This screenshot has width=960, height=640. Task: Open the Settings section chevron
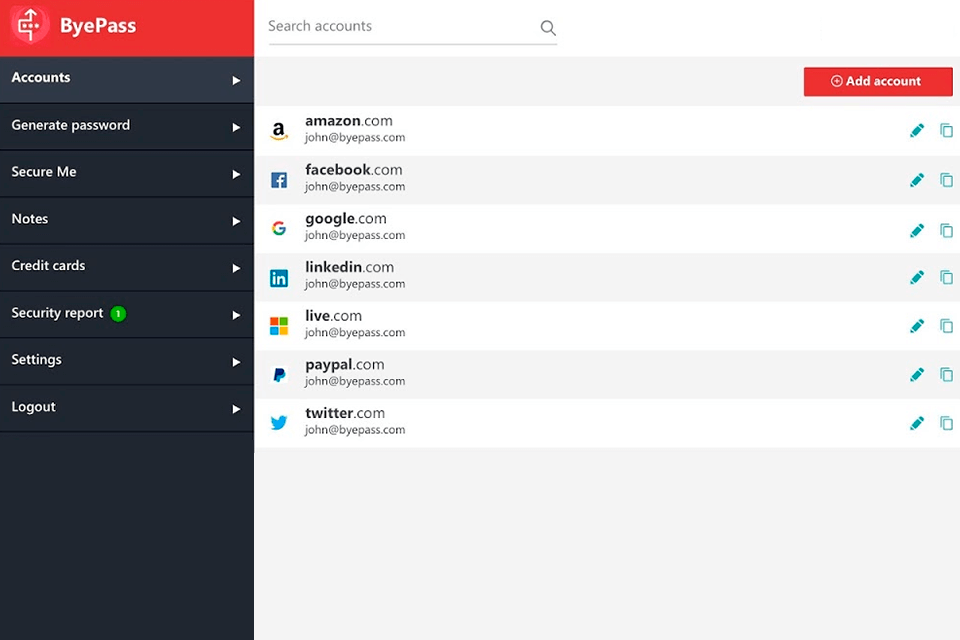coord(236,361)
